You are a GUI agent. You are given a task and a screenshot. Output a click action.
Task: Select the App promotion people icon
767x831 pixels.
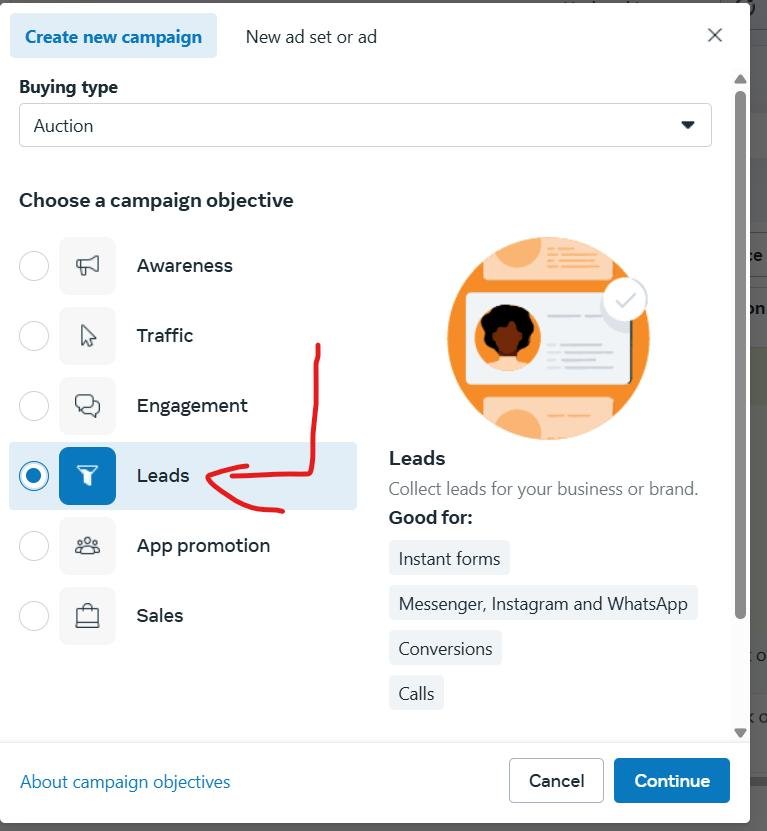click(87, 545)
